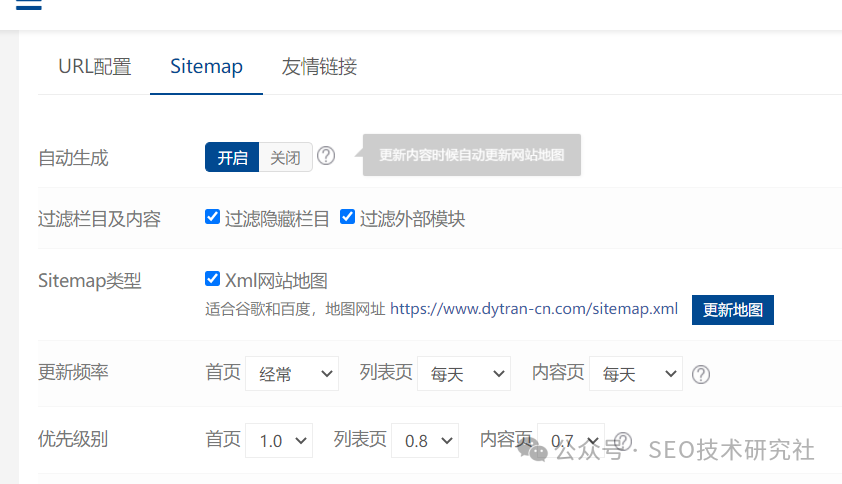Open the 友情链接 tab

[319, 67]
